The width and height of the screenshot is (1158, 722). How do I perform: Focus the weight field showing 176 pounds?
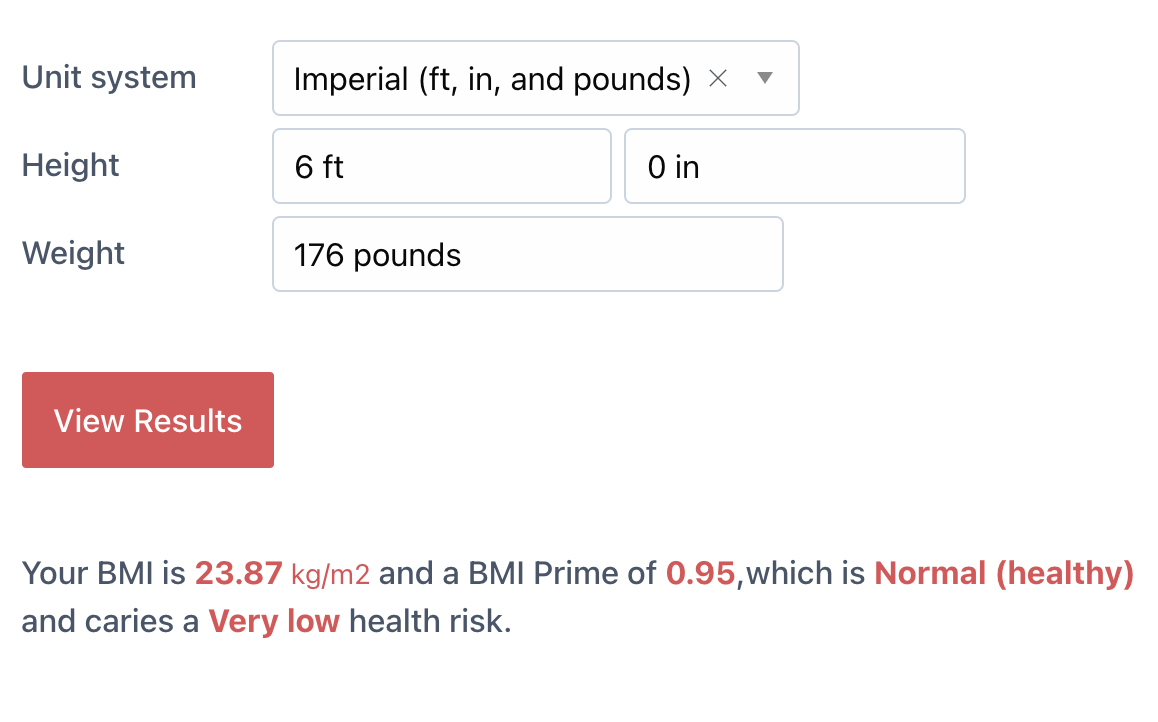coord(527,254)
